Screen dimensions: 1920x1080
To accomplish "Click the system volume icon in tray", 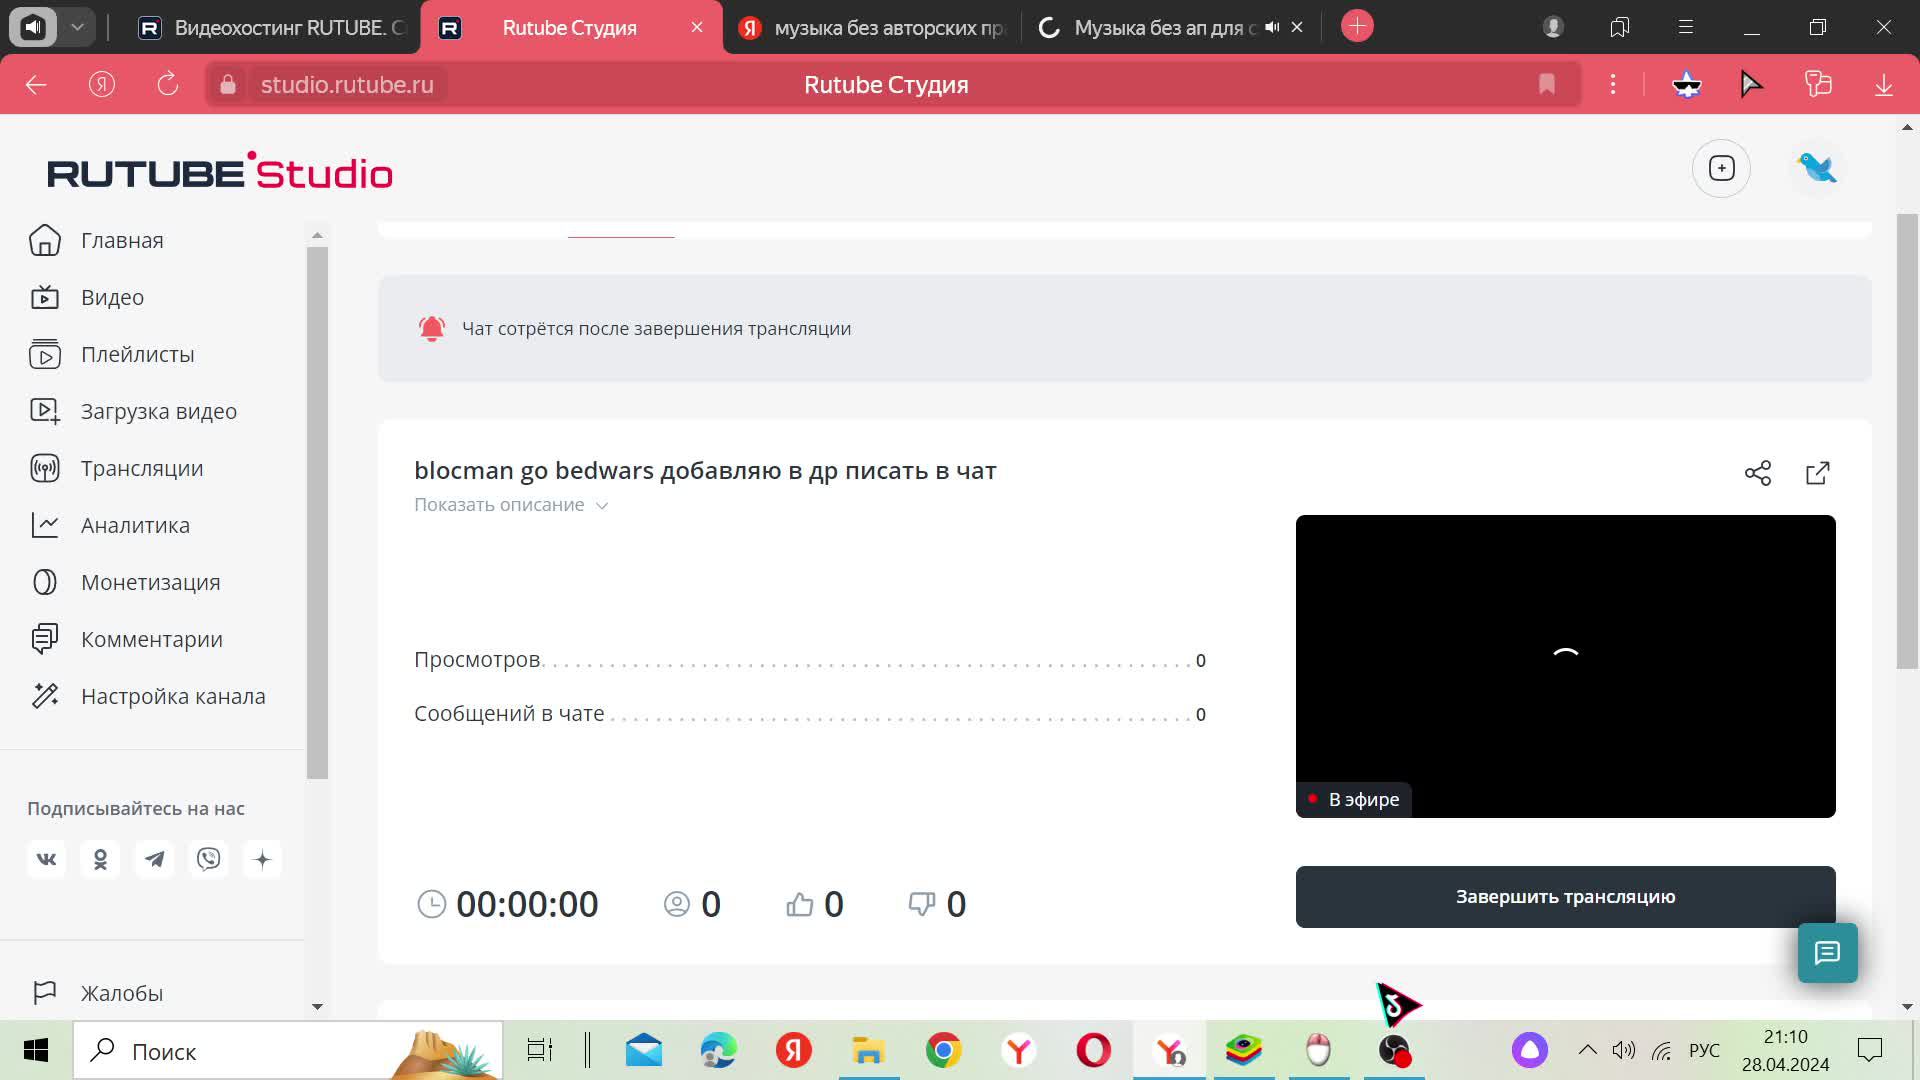I will [1623, 1050].
